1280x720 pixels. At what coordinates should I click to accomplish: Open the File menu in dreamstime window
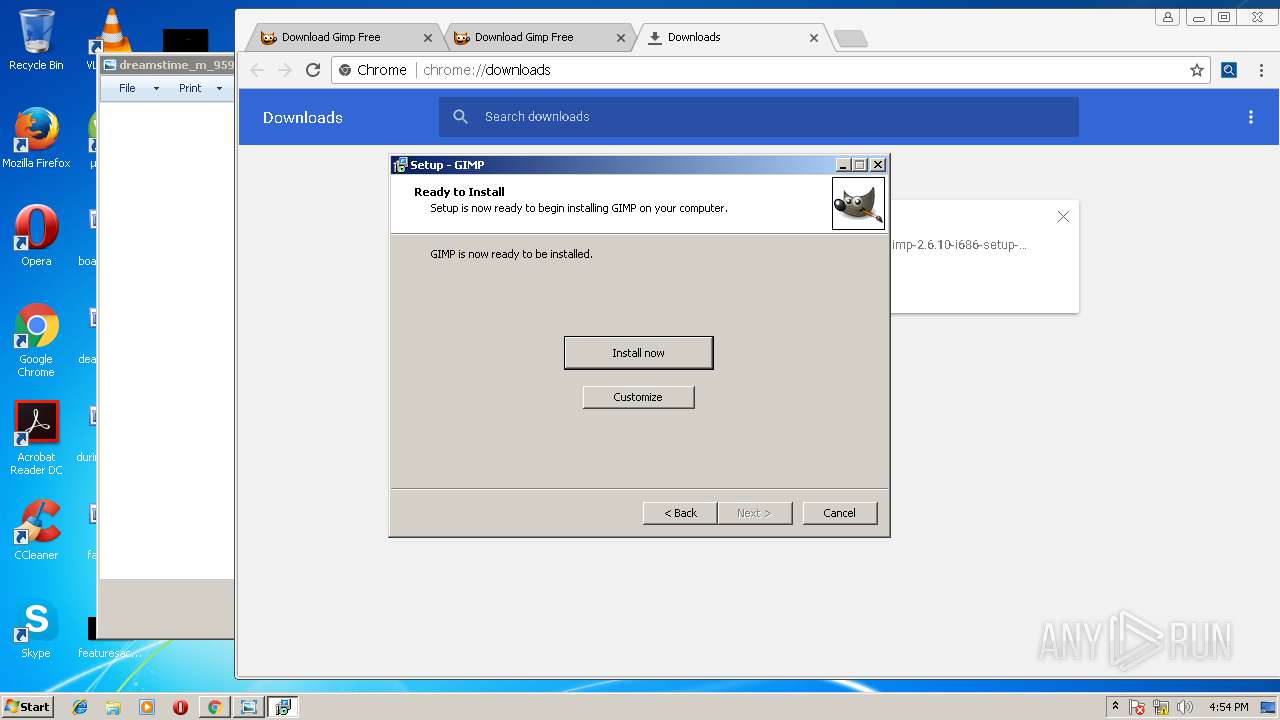[x=127, y=88]
